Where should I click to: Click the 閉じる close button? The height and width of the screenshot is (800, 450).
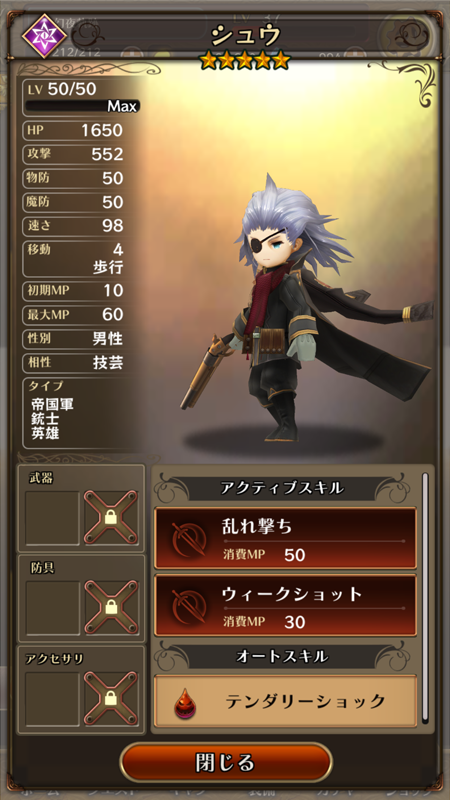tap(226, 763)
